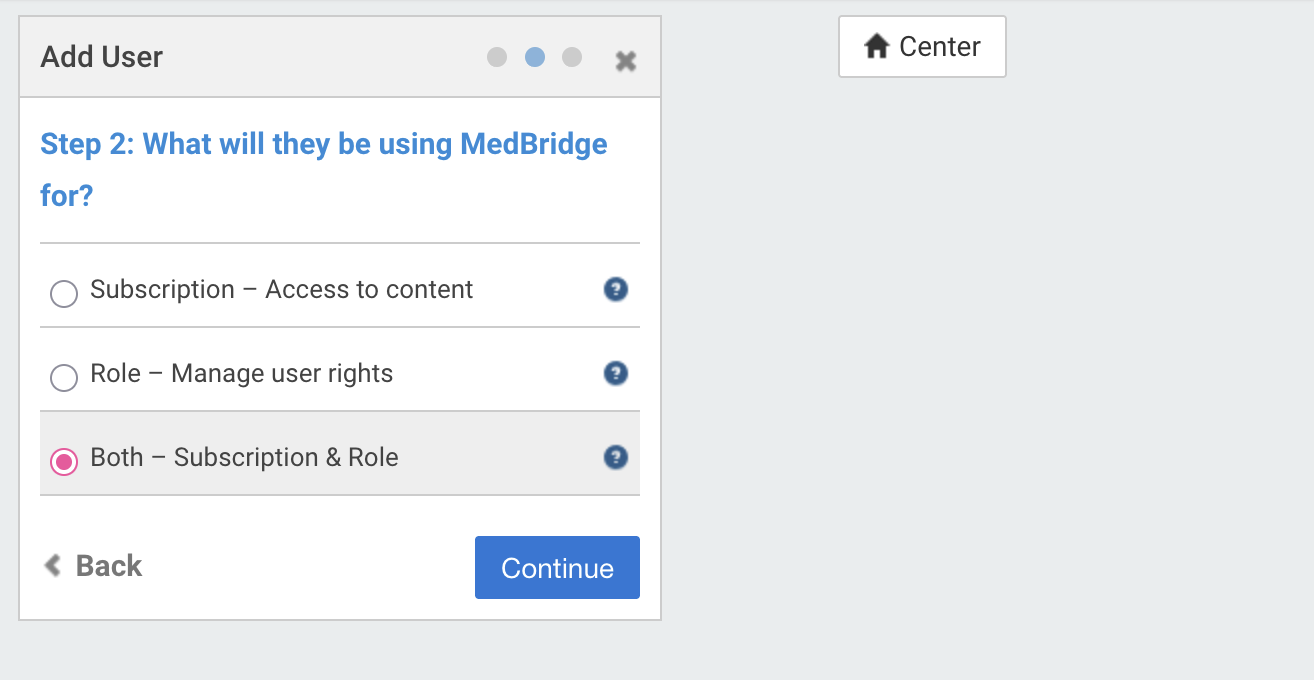
Task: Select the Both radio button
Action: click(x=64, y=462)
